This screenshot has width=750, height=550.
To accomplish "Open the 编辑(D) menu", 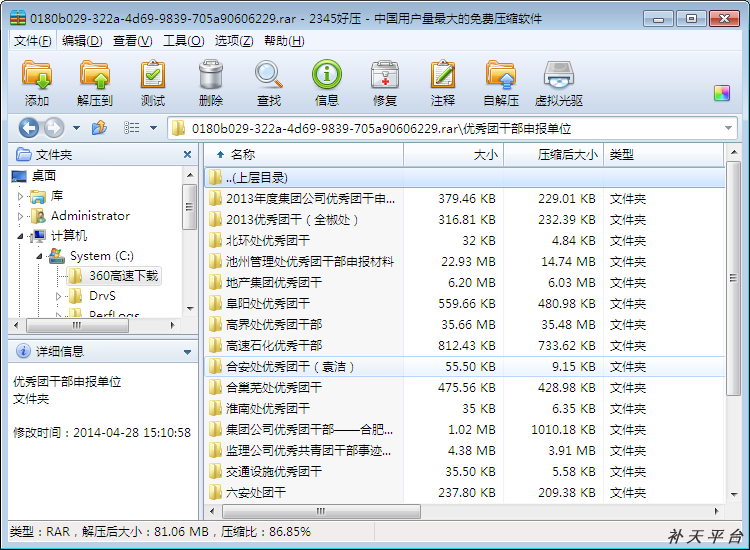I will pos(82,41).
